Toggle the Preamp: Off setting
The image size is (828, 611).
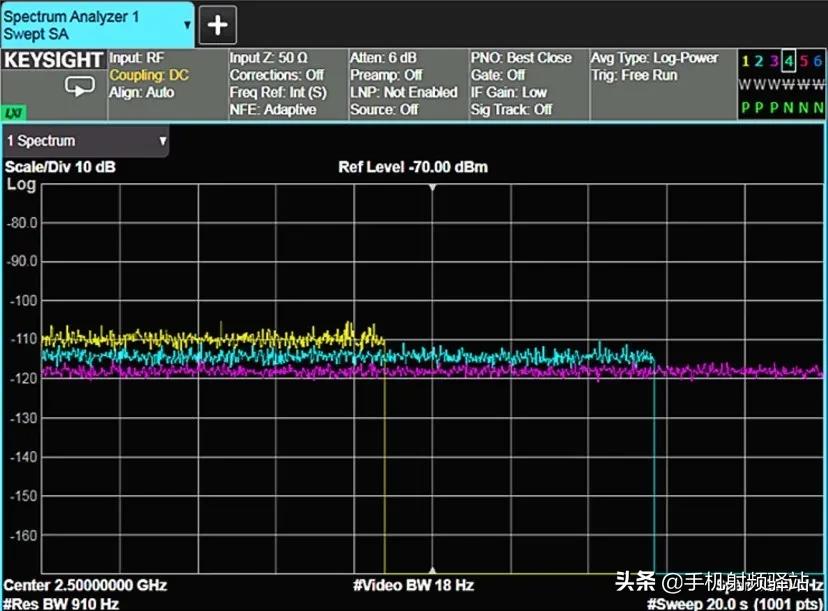pos(385,75)
